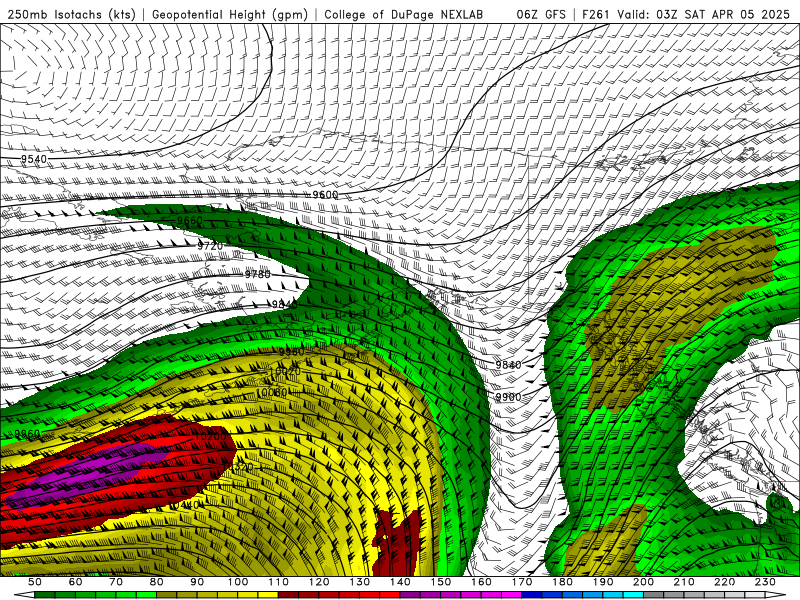
Task: Click the 130 value on the colorbar scale
Action: [x=360, y=582]
